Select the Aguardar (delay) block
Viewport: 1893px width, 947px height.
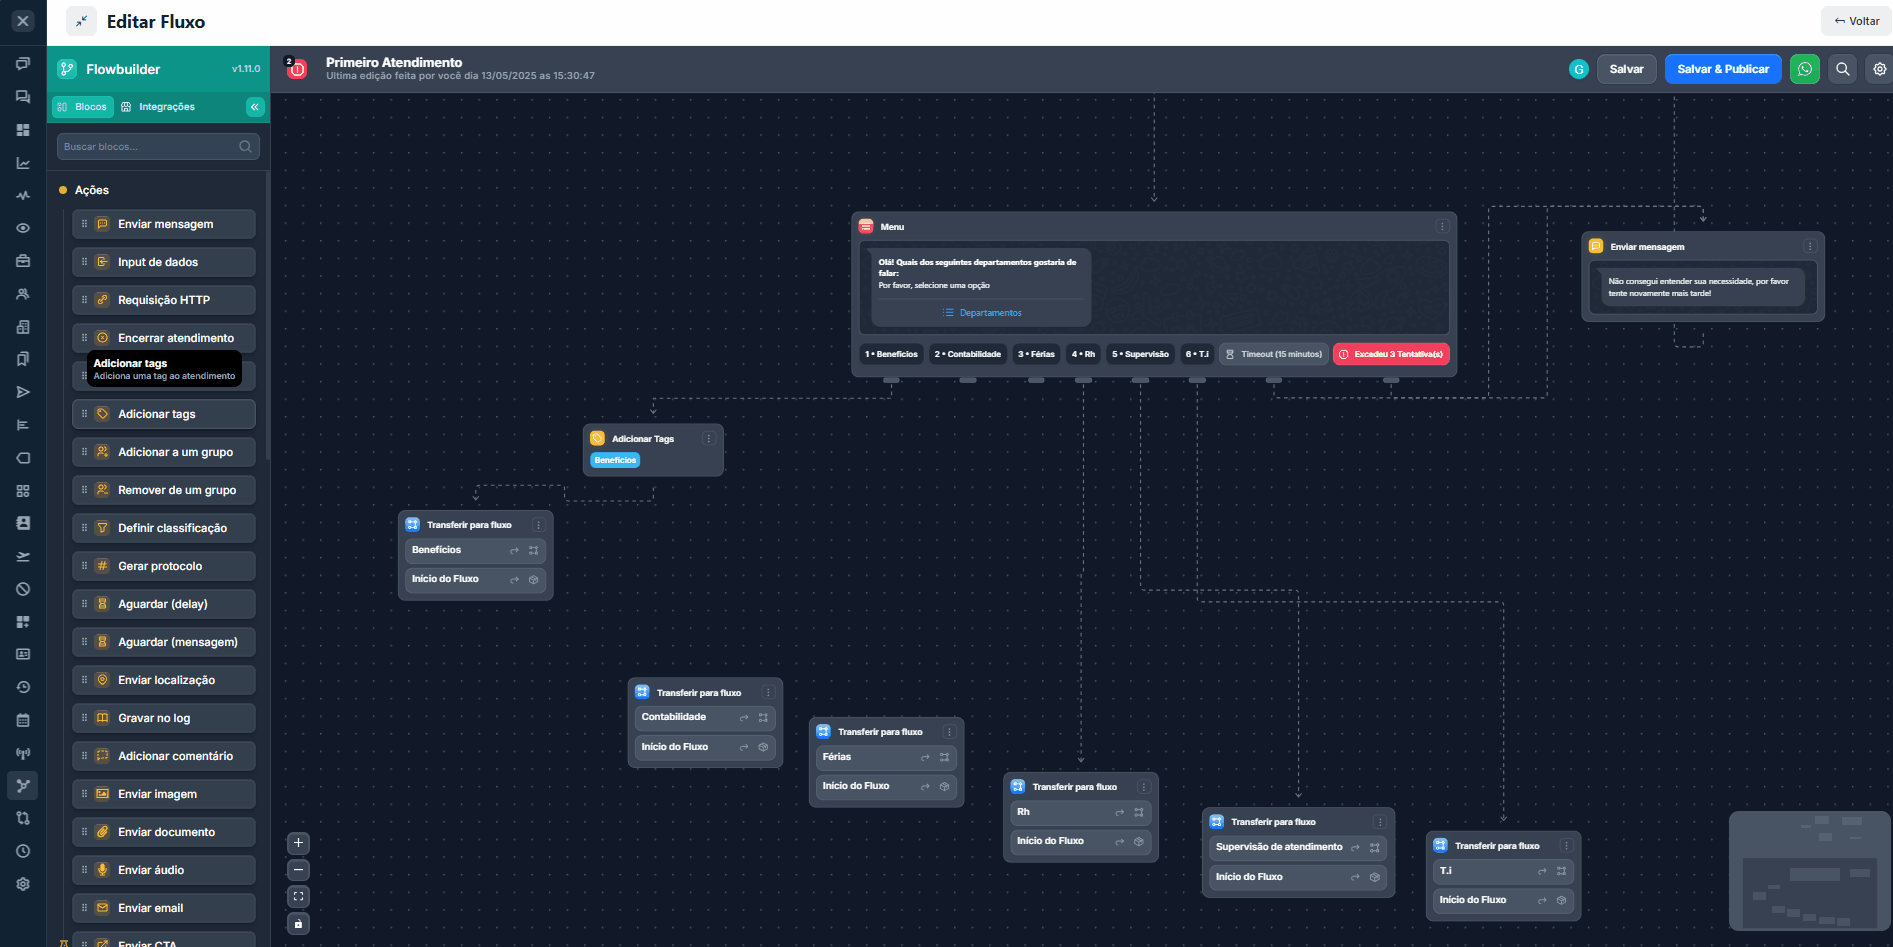[164, 604]
